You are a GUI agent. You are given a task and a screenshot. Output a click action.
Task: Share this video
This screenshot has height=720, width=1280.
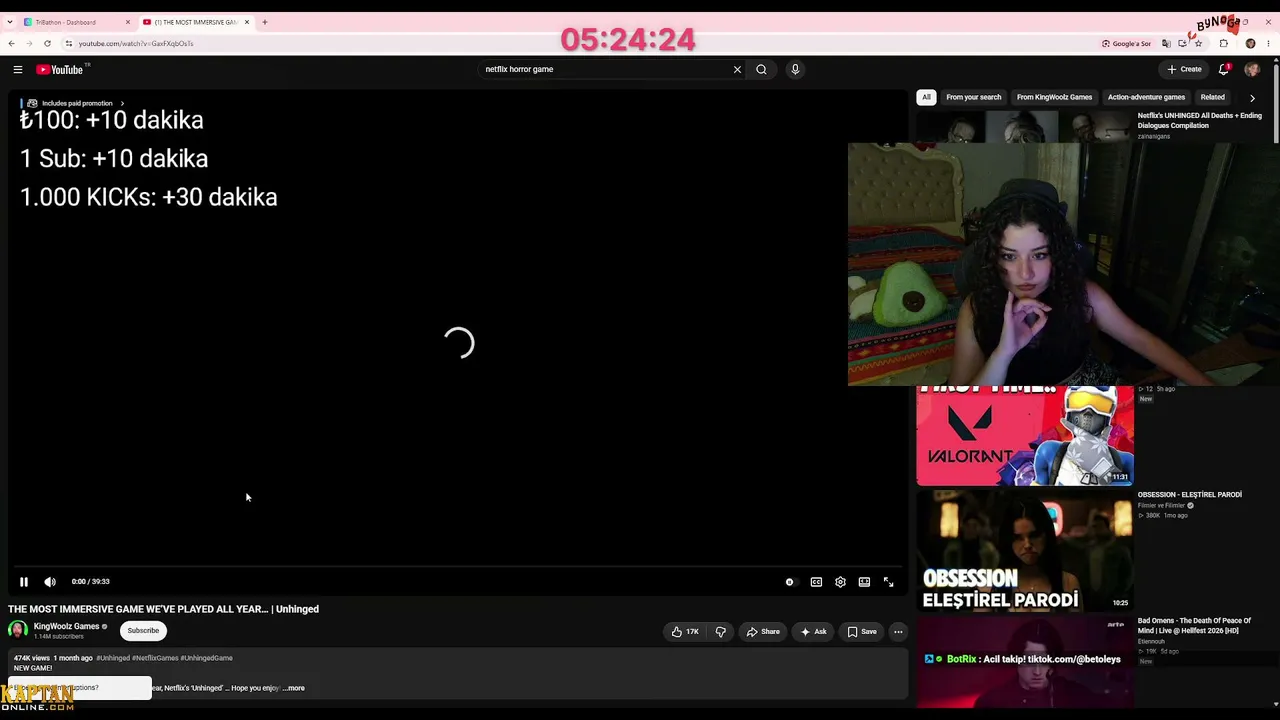tap(763, 631)
